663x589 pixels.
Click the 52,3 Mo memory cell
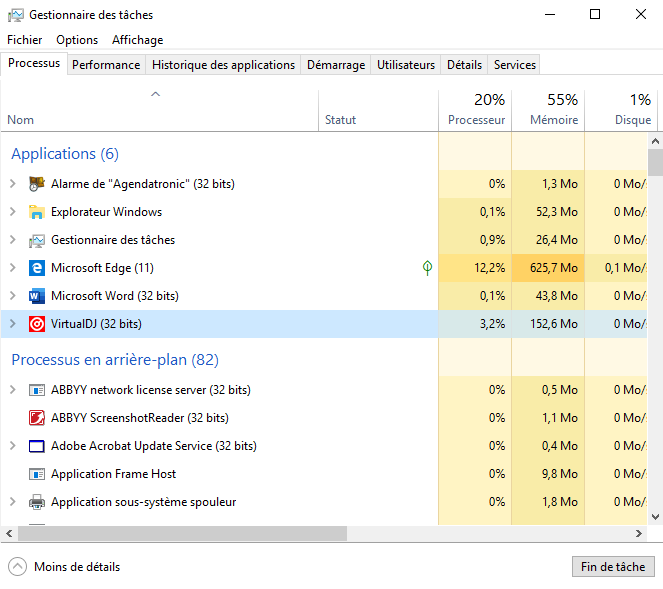(548, 212)
